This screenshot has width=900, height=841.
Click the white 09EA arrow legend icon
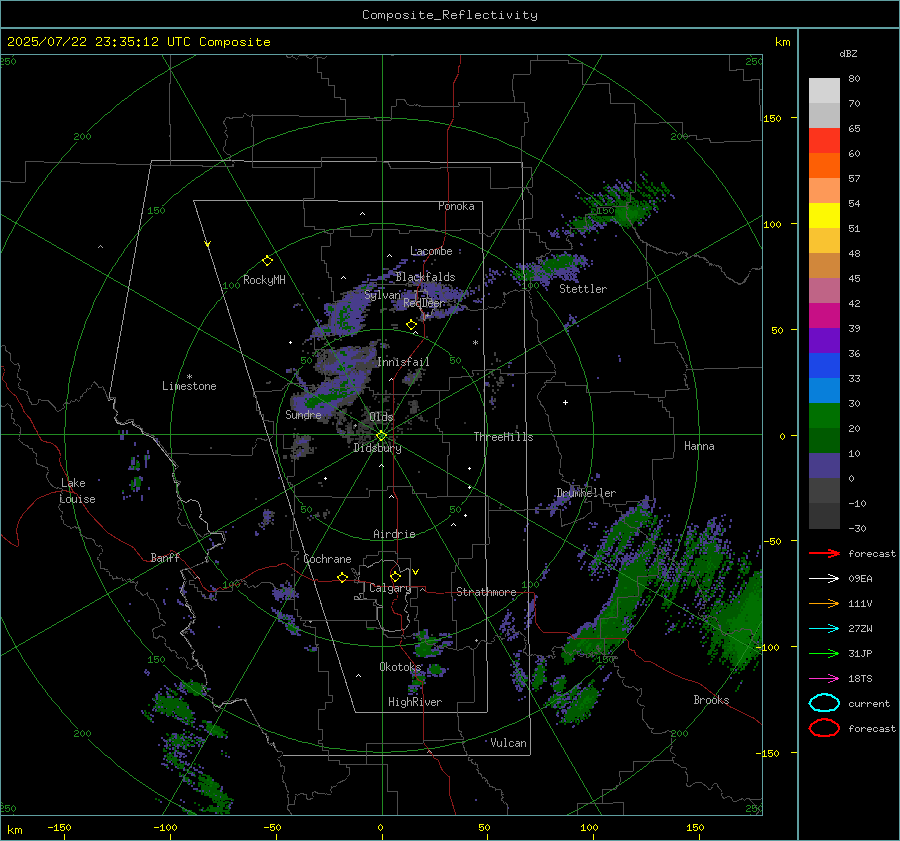[824, 579]
